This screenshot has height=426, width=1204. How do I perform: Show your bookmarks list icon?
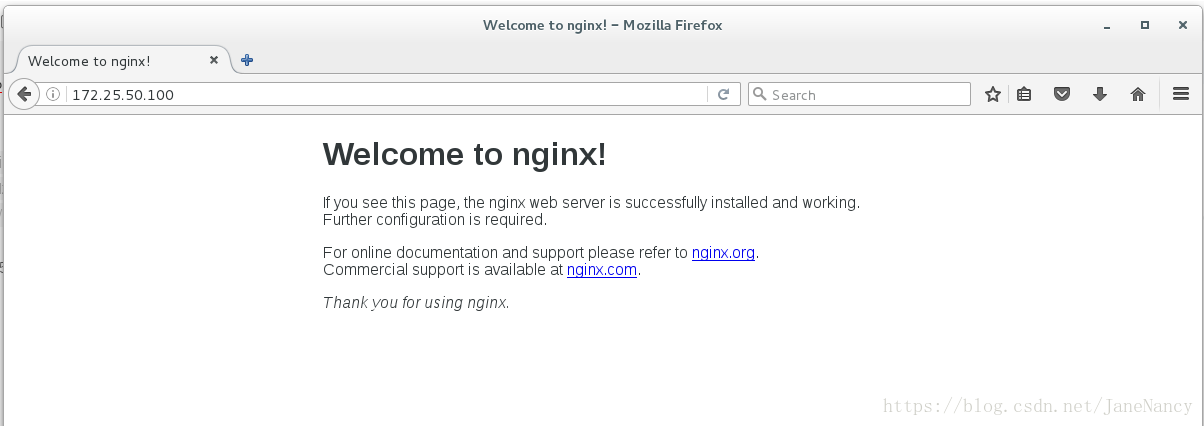click(1024, 94)
